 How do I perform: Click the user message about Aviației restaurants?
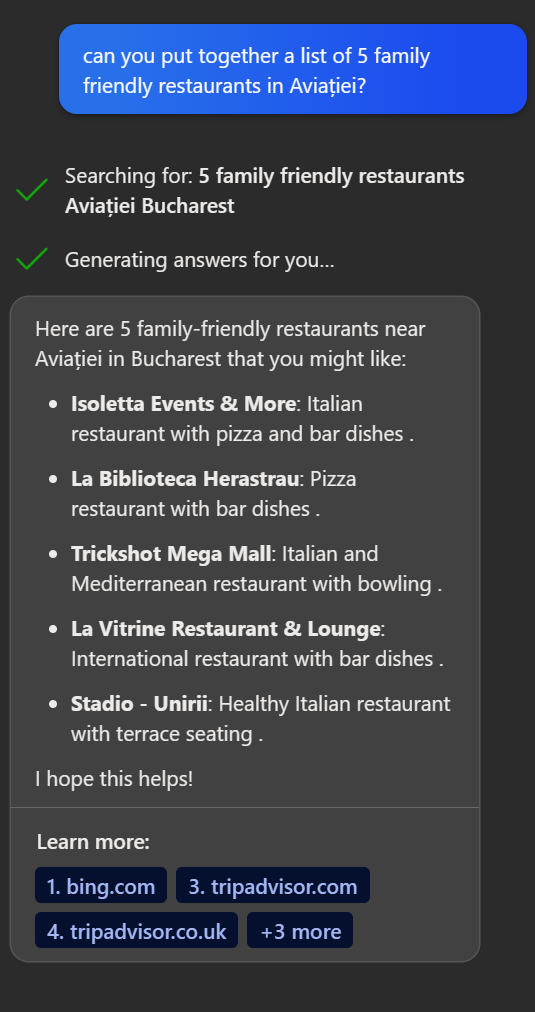[293, 70]
